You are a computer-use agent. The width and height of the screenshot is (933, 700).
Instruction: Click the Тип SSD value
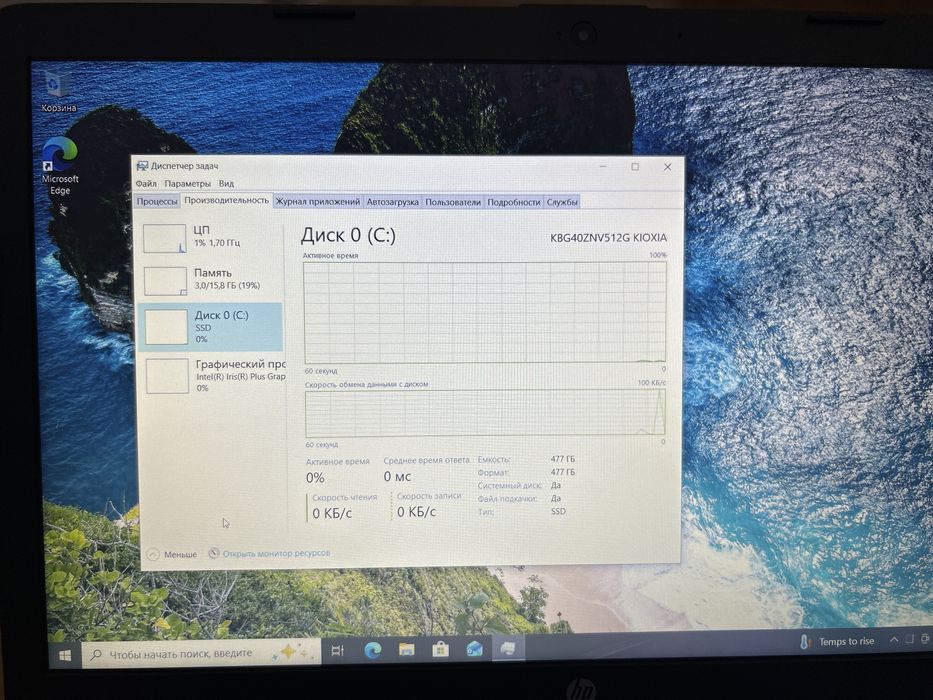click(558, 511)
